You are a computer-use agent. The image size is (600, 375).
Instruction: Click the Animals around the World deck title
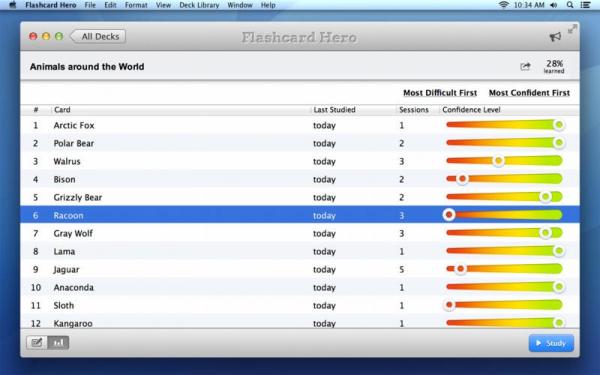87,67
